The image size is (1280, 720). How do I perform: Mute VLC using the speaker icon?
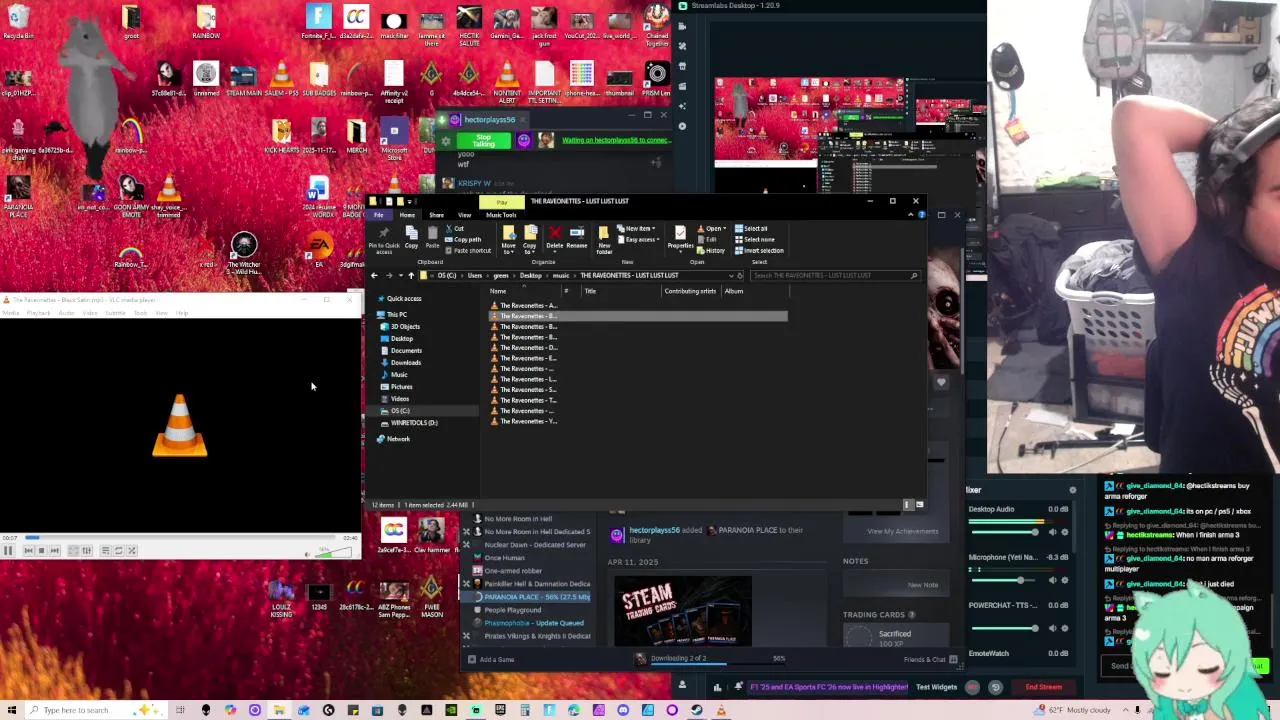[307, 554]
